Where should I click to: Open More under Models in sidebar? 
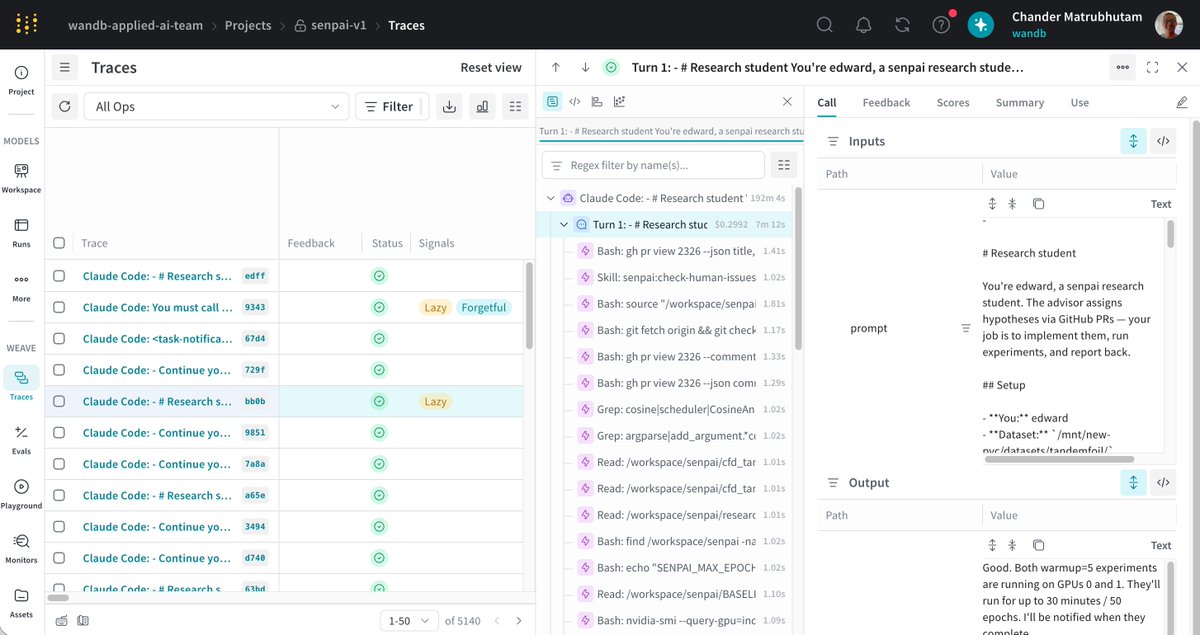click(x=21, y=287)
